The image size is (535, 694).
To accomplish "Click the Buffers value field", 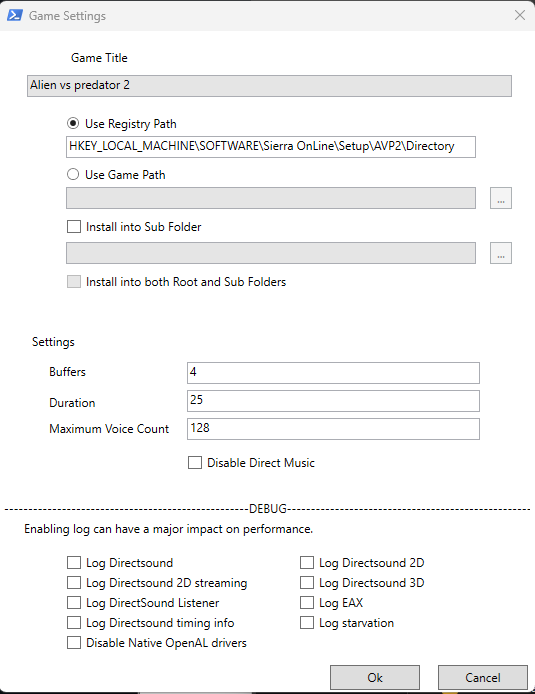I will coord(333,373).
